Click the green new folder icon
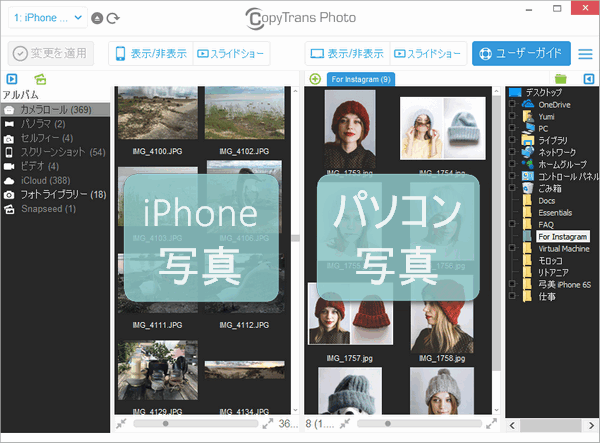The image size is (600, 443). click(561, 79)
